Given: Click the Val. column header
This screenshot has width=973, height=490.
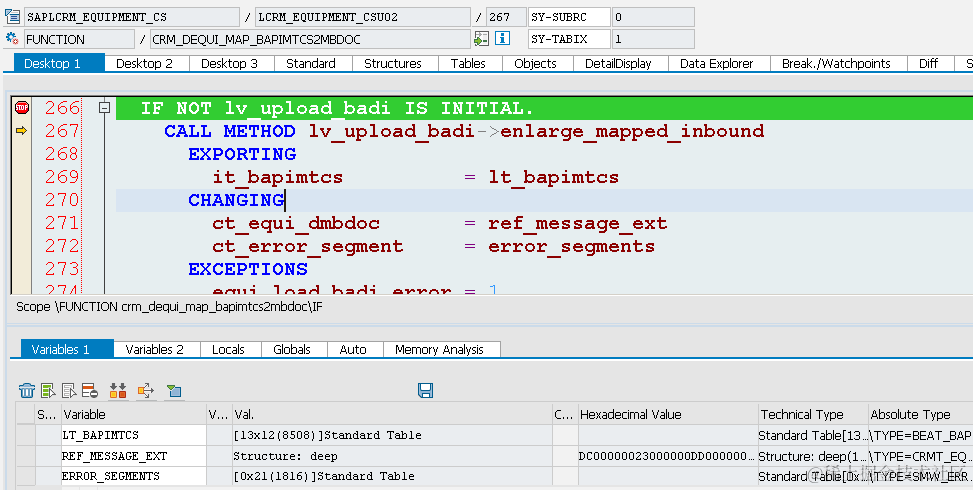Looking at the screenshot, I should click(x=391, y=414).
